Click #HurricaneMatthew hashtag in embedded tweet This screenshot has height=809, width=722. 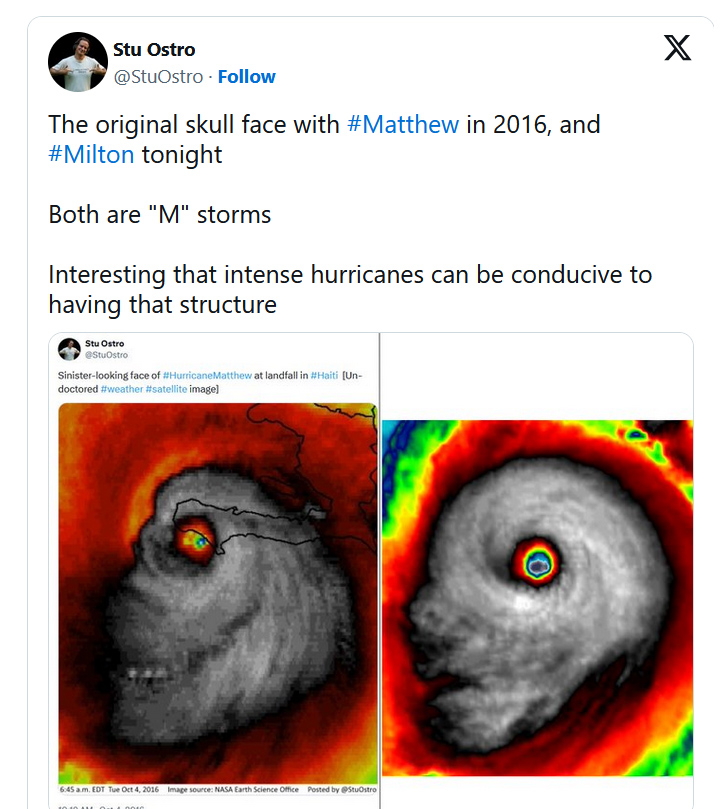207,375
